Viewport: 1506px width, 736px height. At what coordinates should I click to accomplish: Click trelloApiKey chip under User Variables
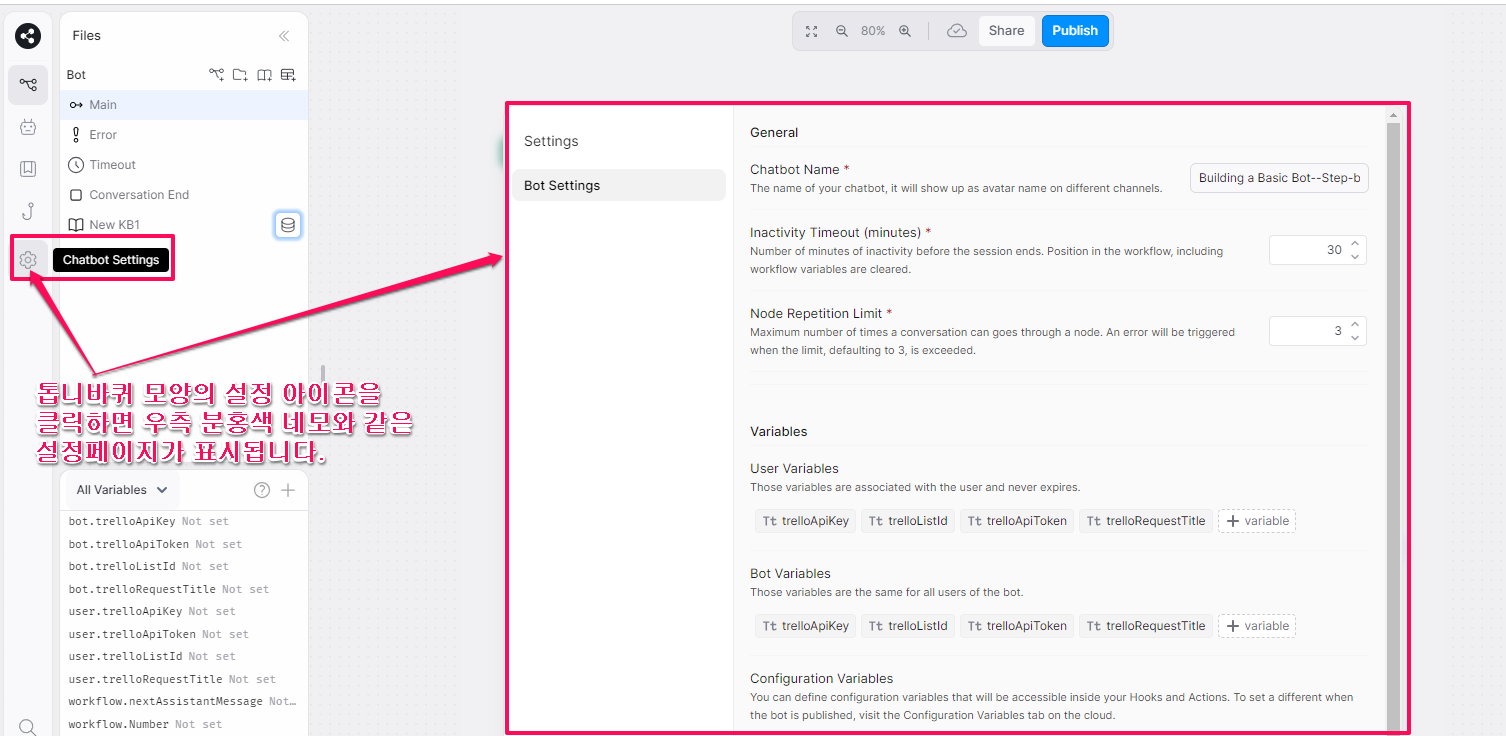pyautogui.click(x=806, y=521)
